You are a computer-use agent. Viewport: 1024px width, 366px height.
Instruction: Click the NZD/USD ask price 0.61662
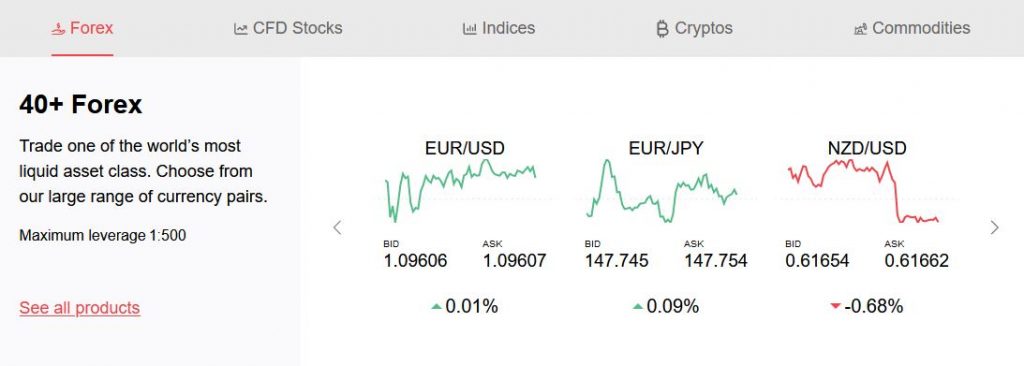pyautogui.click(x=917, y=261)
